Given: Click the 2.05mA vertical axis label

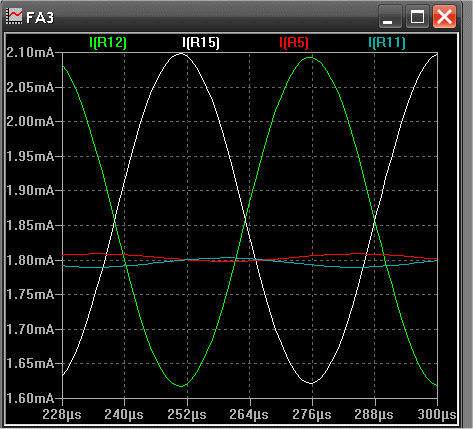Looking at the screenshot, I should [x=30, y=87].
